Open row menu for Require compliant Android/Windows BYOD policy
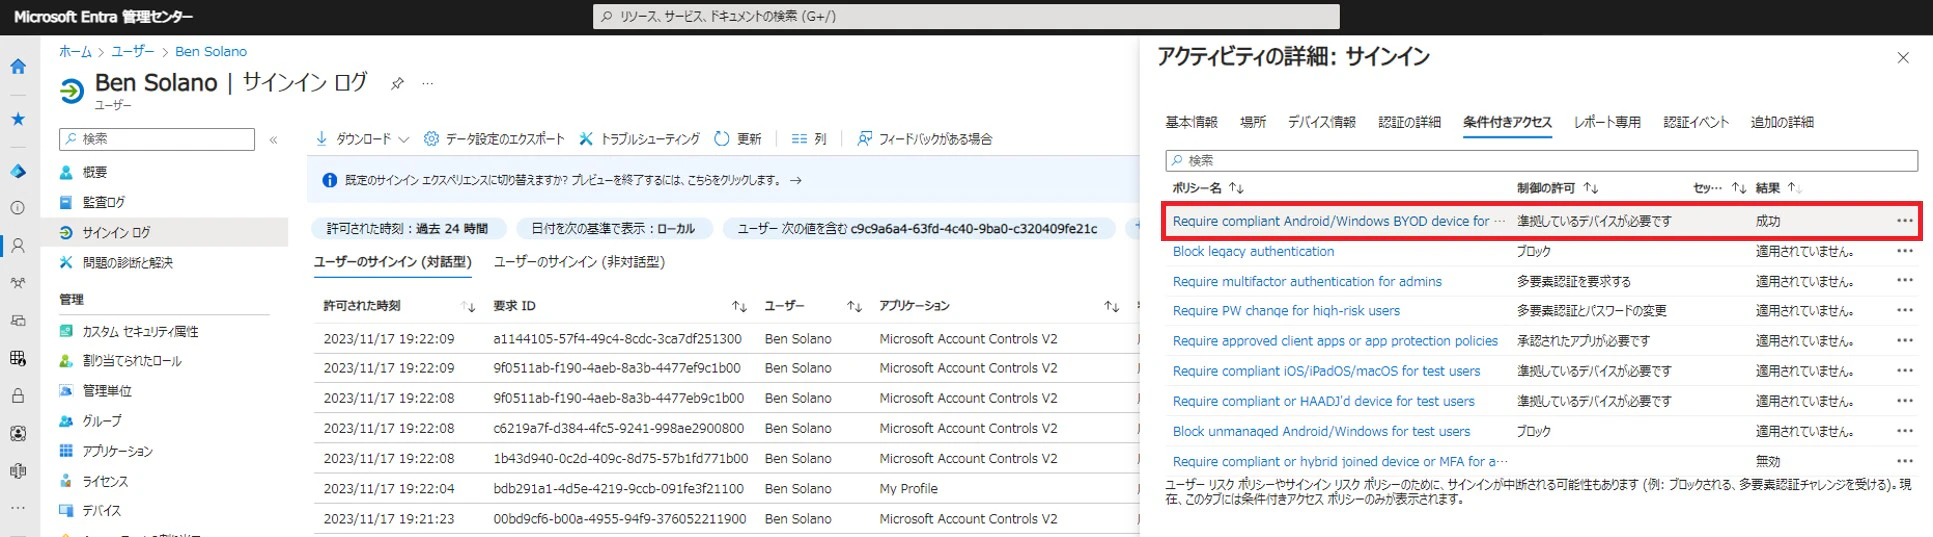The height and width of the screenshot is (537, 1933). click(1904, 221)
